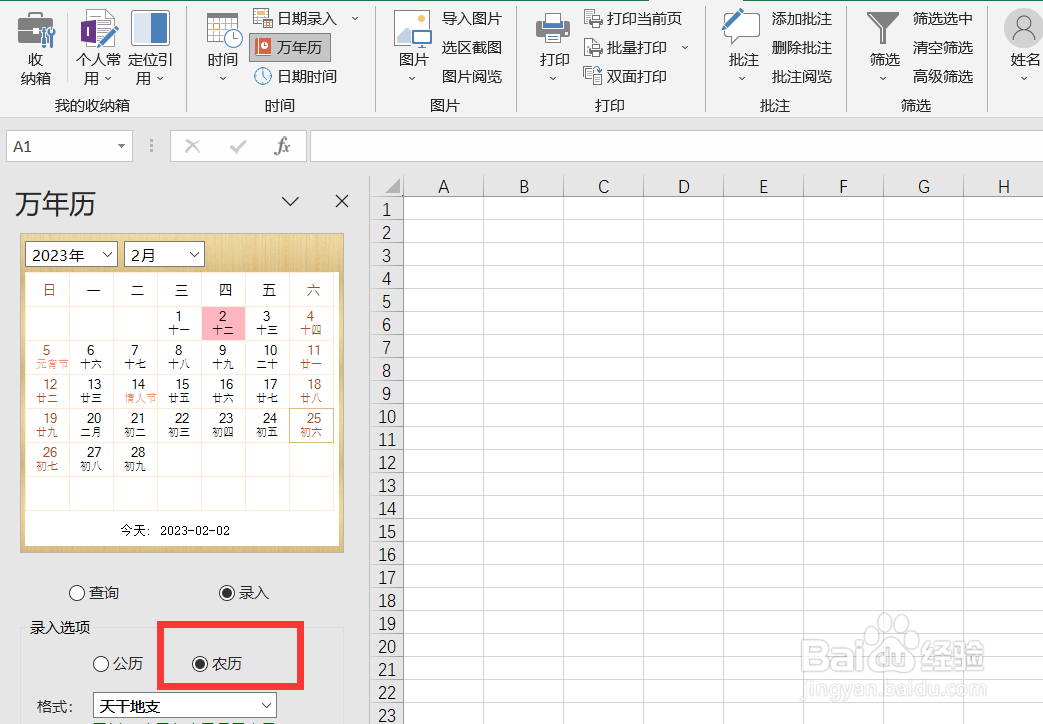Select calendar date 2 十二
This screenshot has width=1043, height=724.
point(223,323)
